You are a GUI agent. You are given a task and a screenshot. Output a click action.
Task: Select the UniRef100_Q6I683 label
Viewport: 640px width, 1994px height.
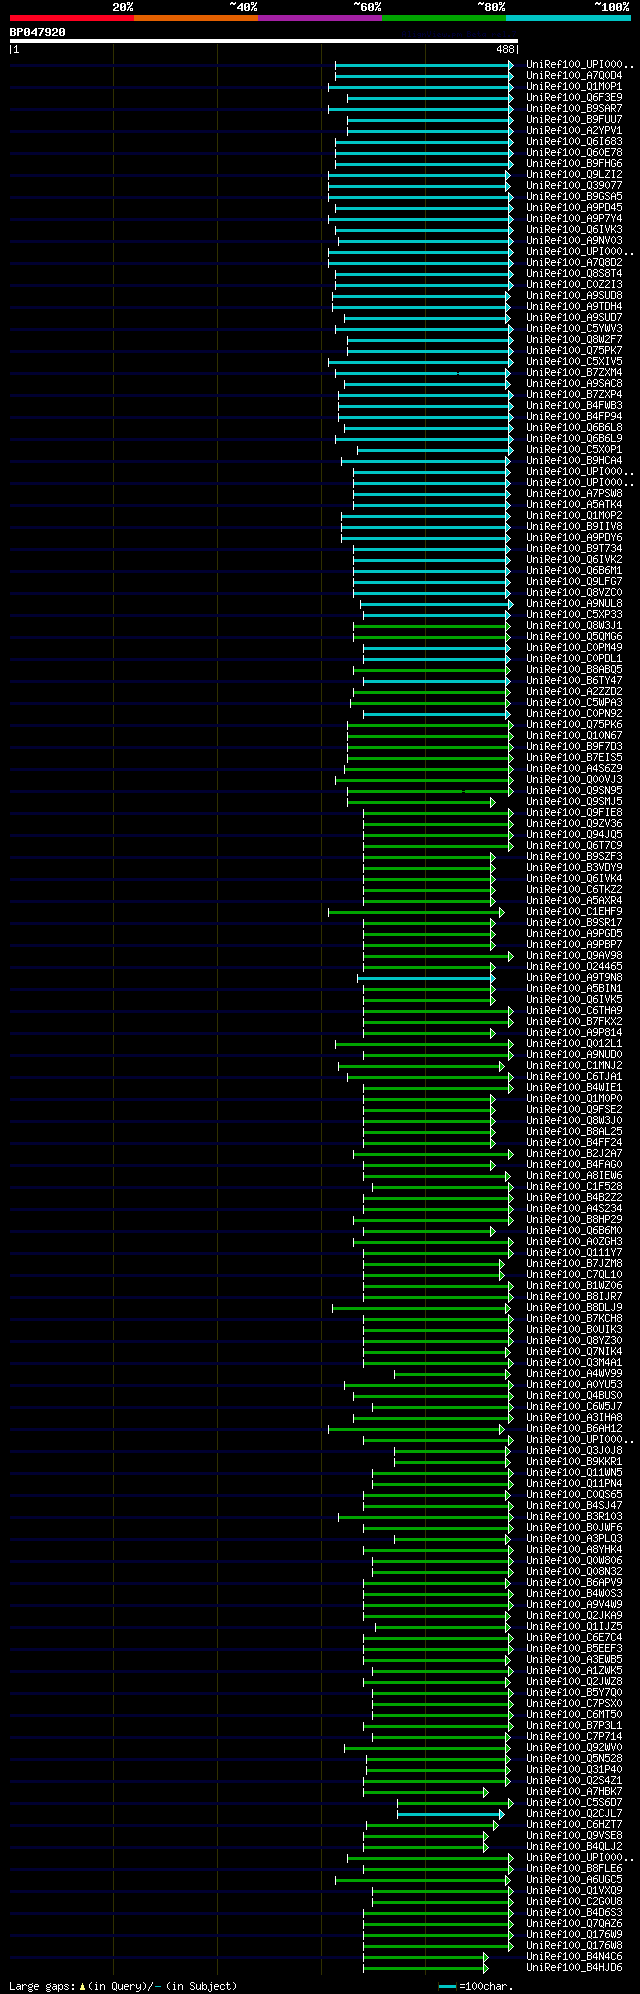coord(574,141)
